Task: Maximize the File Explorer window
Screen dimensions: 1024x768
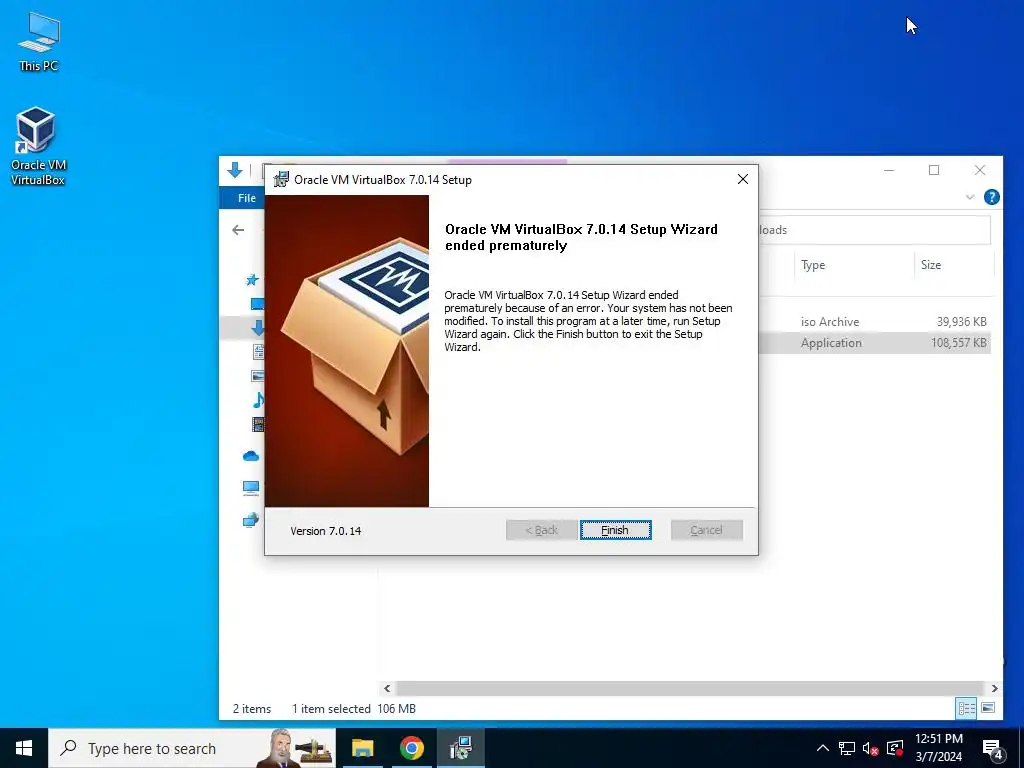Action: click(x=934, y=170)
